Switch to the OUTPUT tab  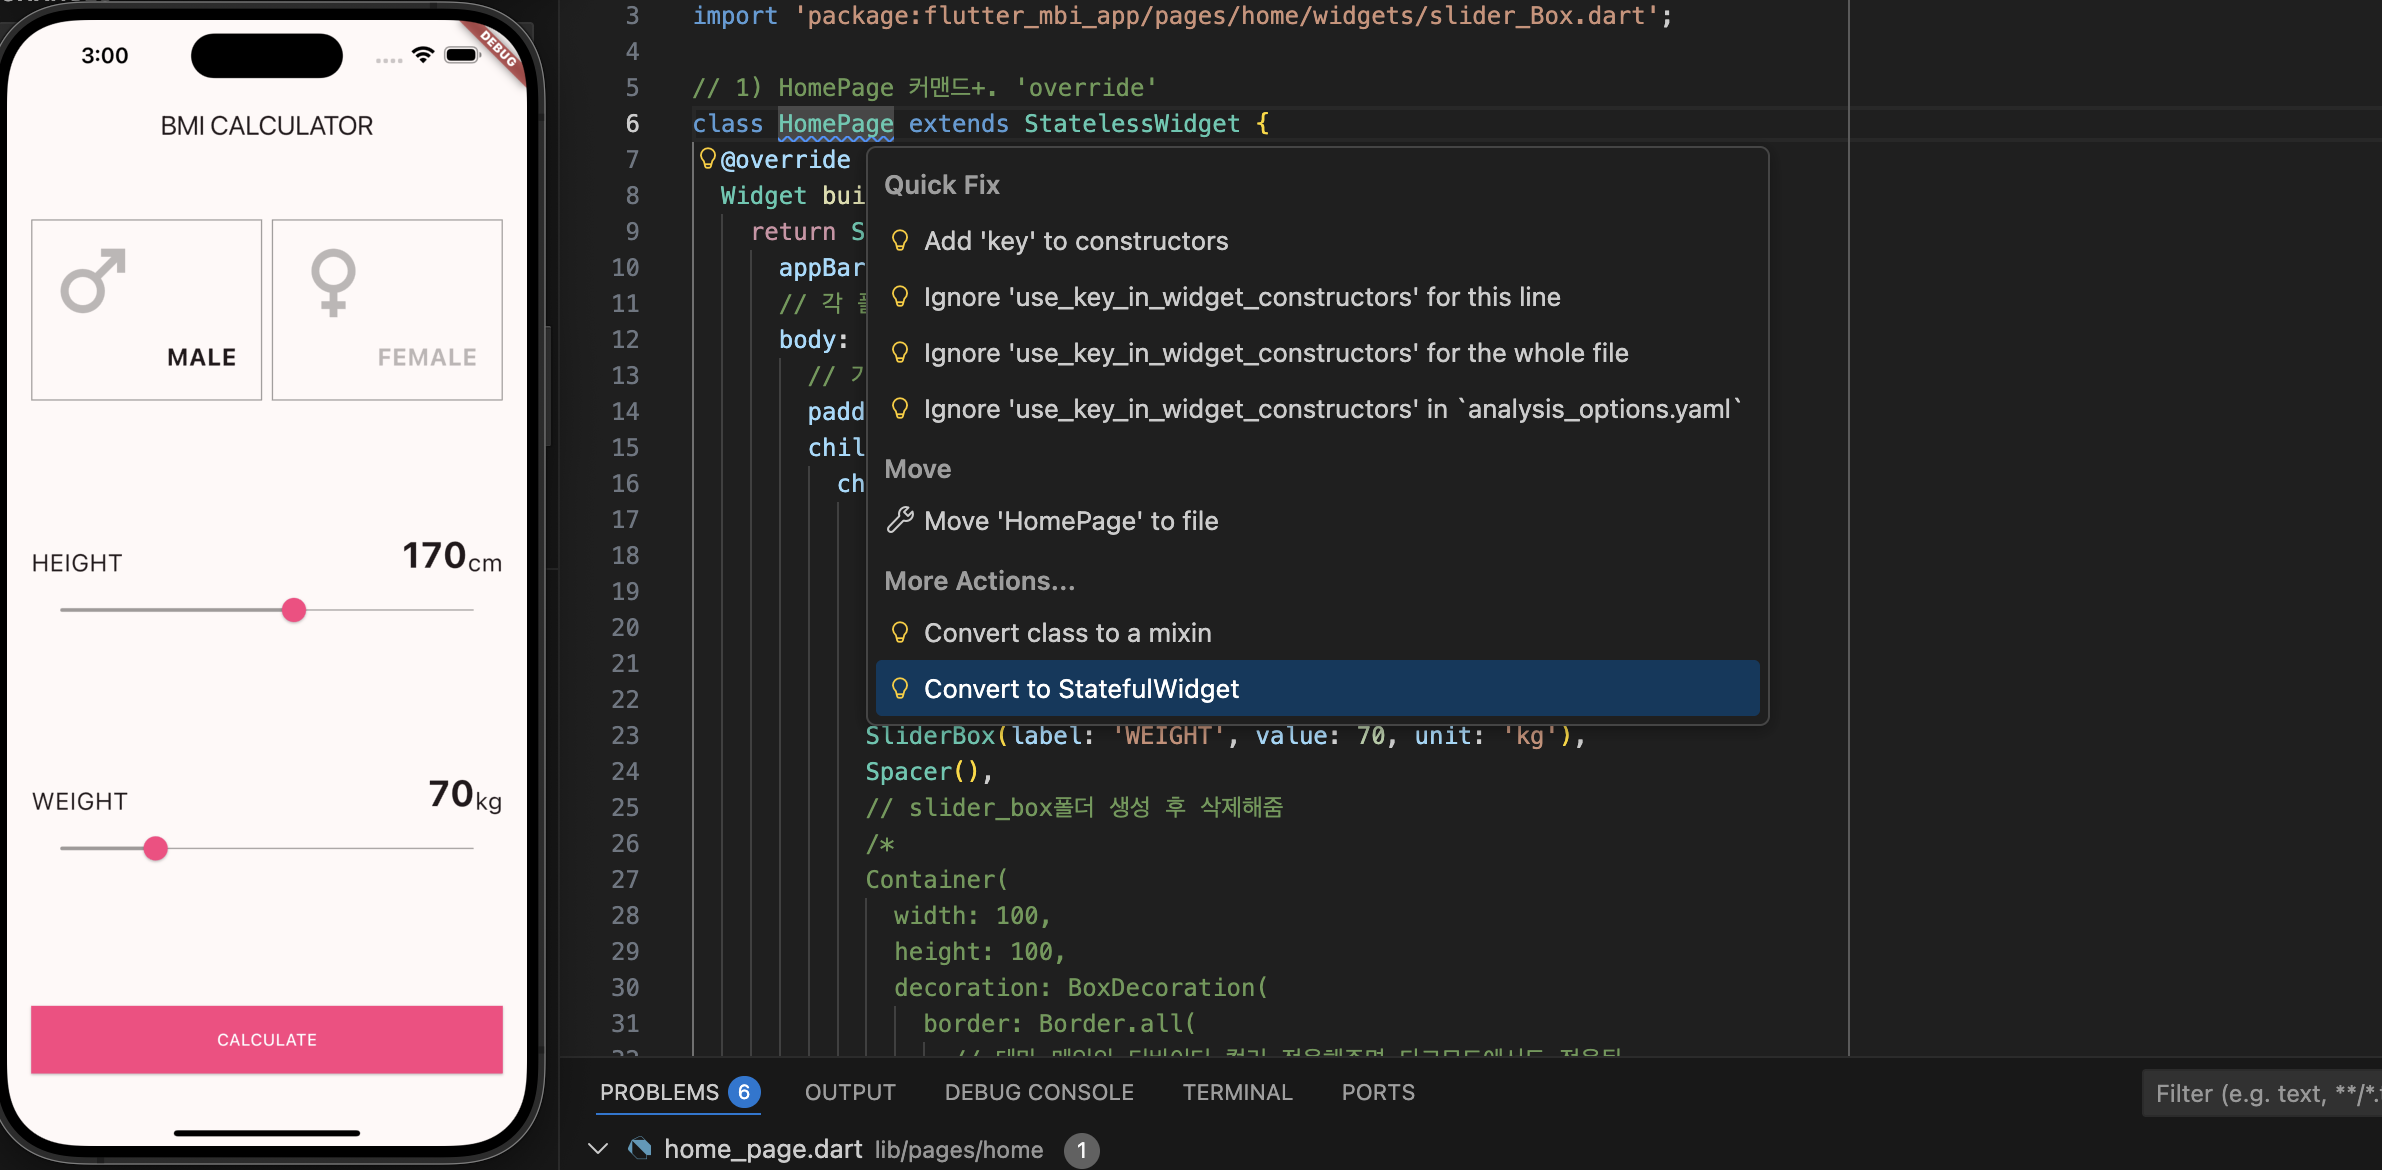(850, 1092)
